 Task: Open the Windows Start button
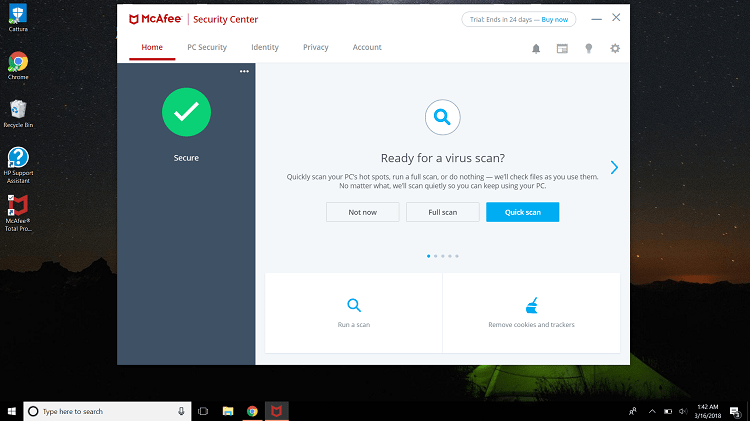tap(11, 411)
